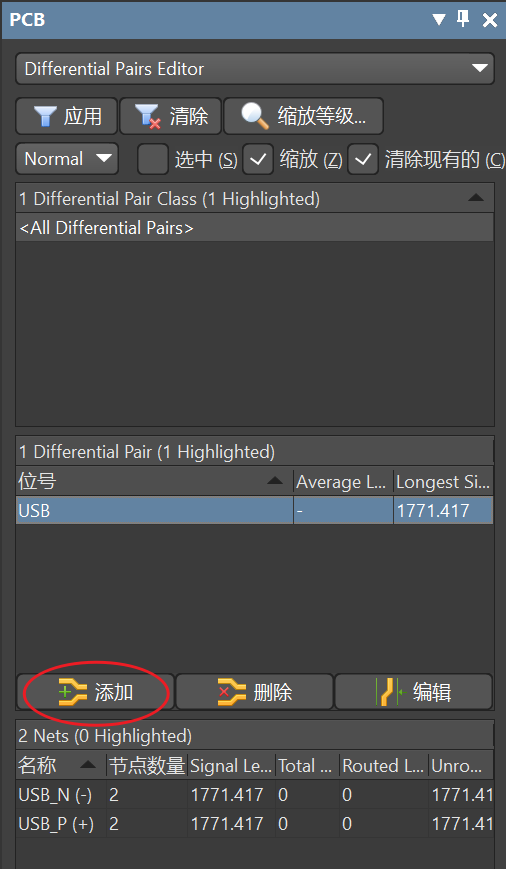Click the 编辑 edit differential pair button

point(413,692)
